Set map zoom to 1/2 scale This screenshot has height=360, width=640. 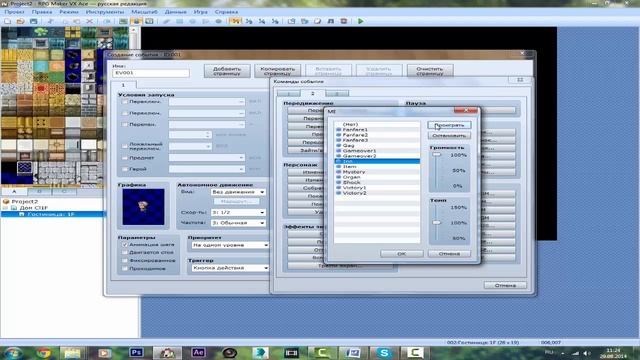(x=249, y=21)
